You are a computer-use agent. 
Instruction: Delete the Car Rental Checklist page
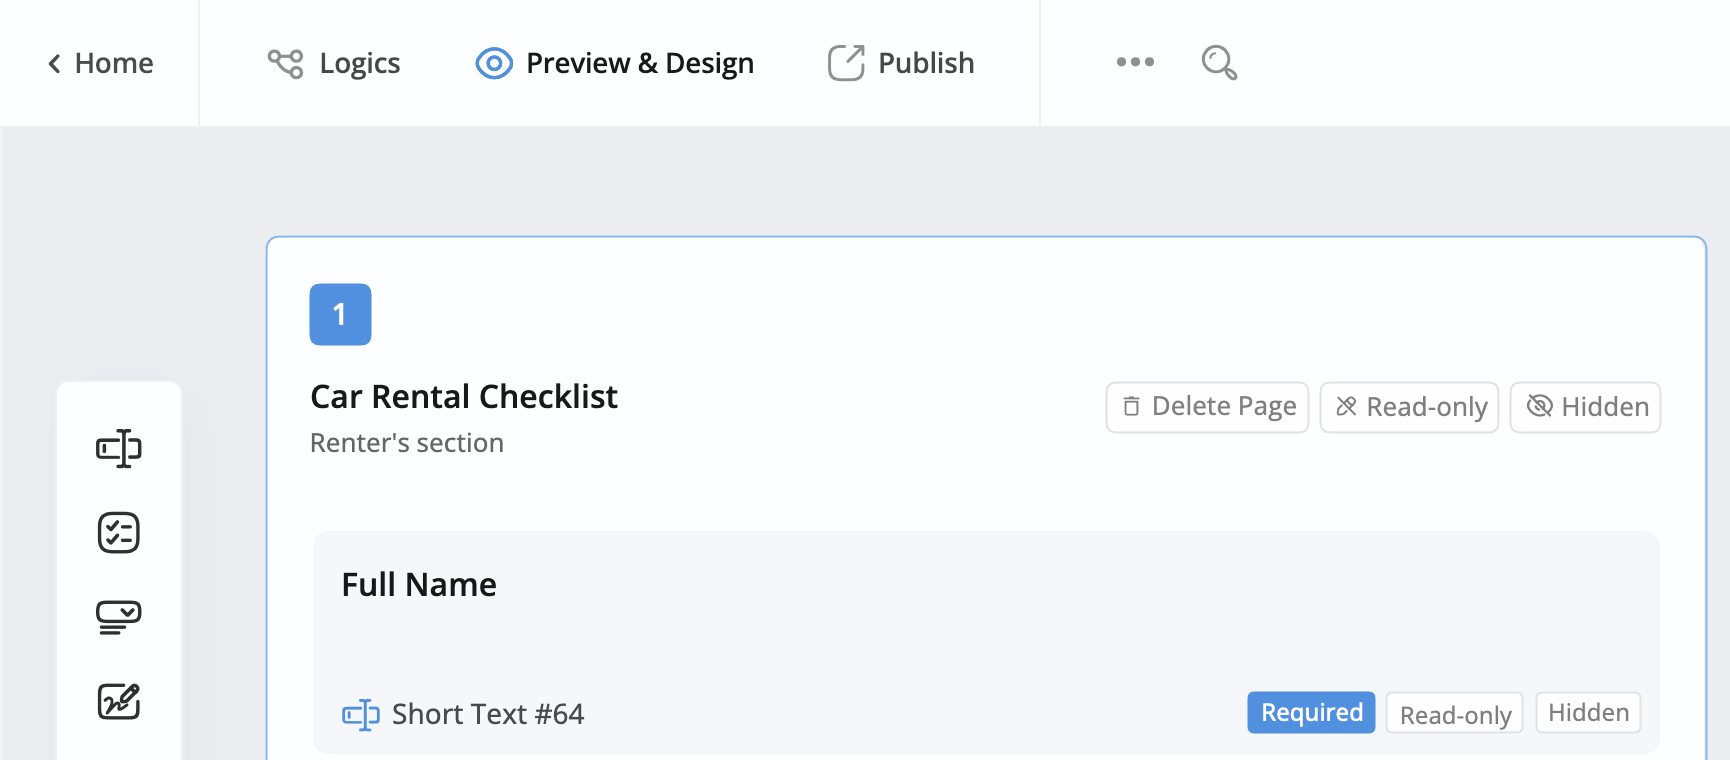[1207, 407]
